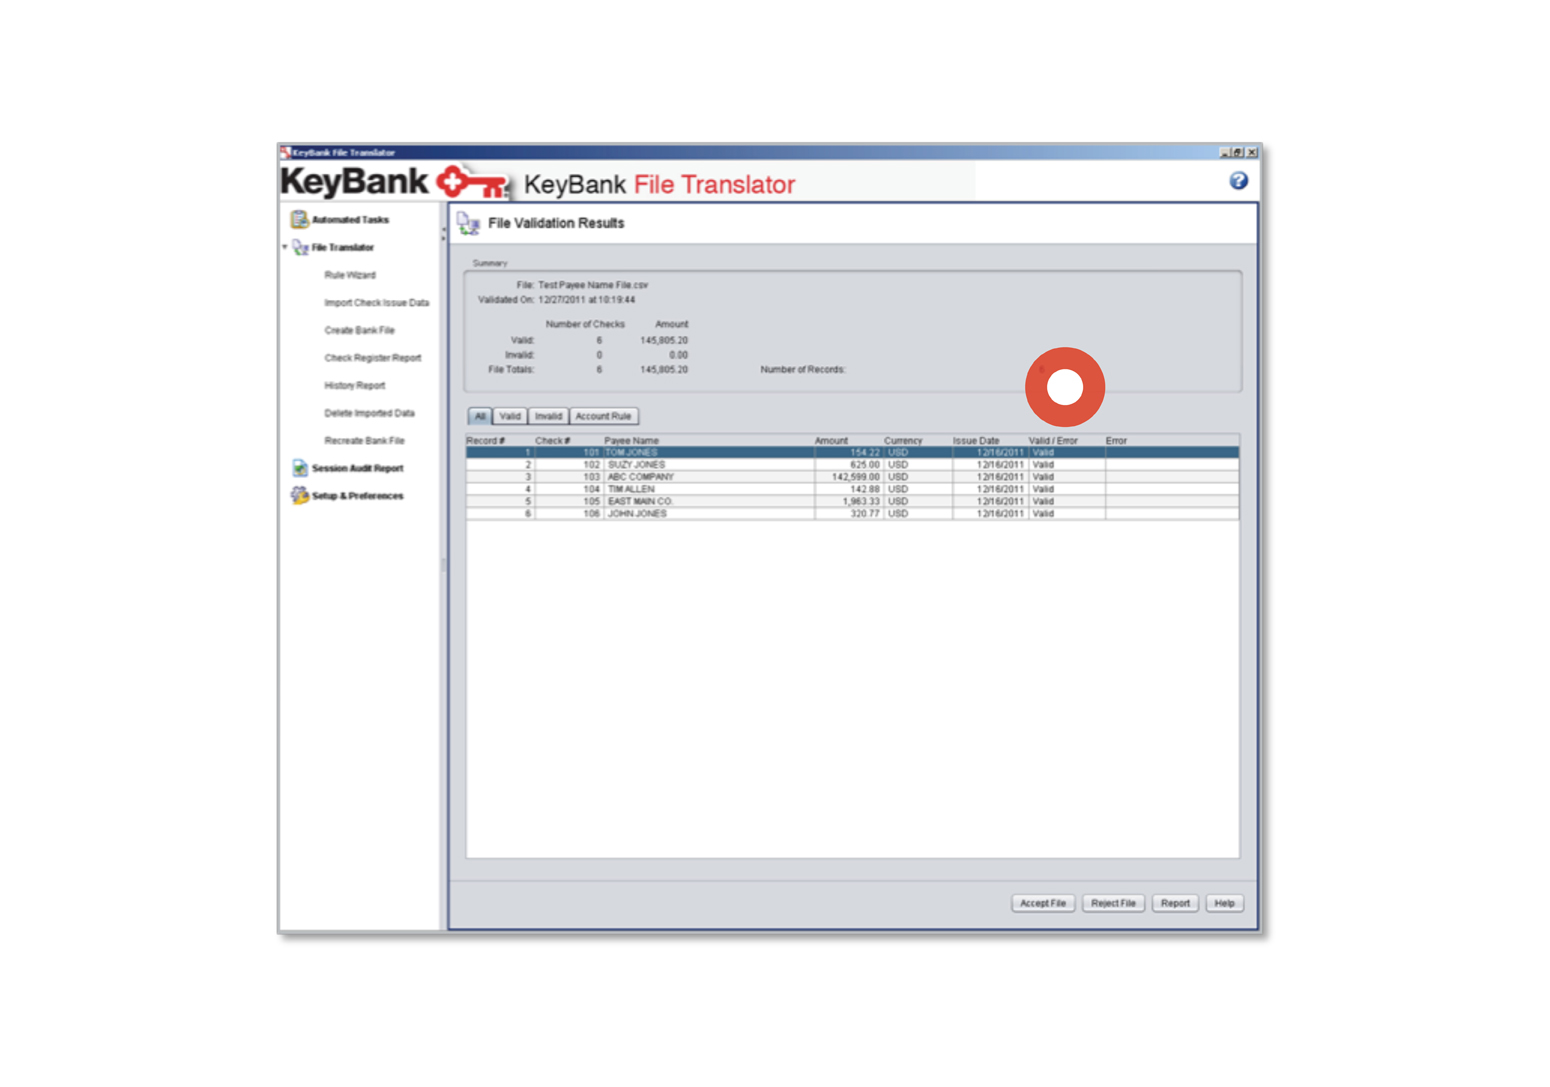The image size is (1550, 1087).
Task: Click the Help button
Action: tap(1224, 903)
